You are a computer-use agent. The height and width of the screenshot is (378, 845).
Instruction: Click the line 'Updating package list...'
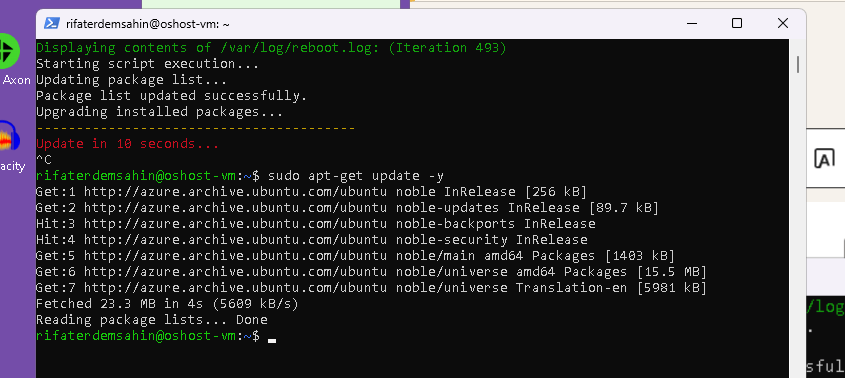pyautogui.click(x=131, y=80)
